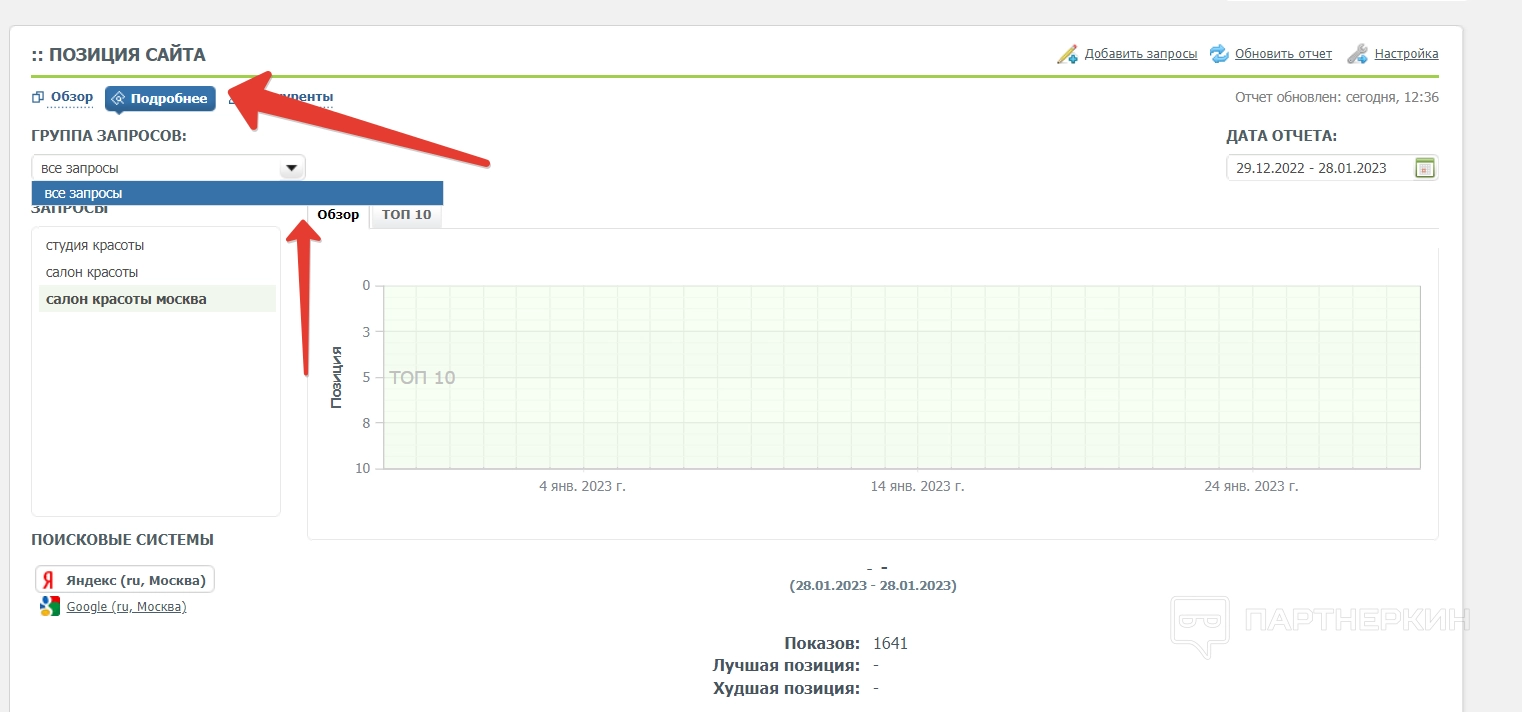Viewport: 1522px width, 712px height.
Task: Click the Yandex logo icon
Action: click(48, 580)
